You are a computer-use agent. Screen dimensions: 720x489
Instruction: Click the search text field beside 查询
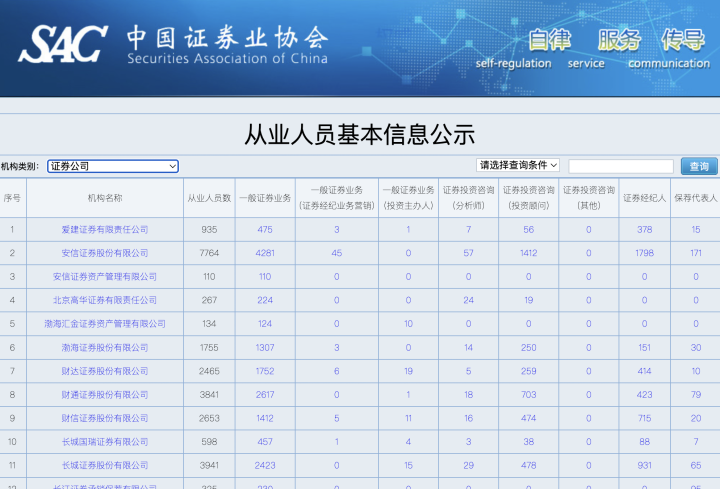621,166
